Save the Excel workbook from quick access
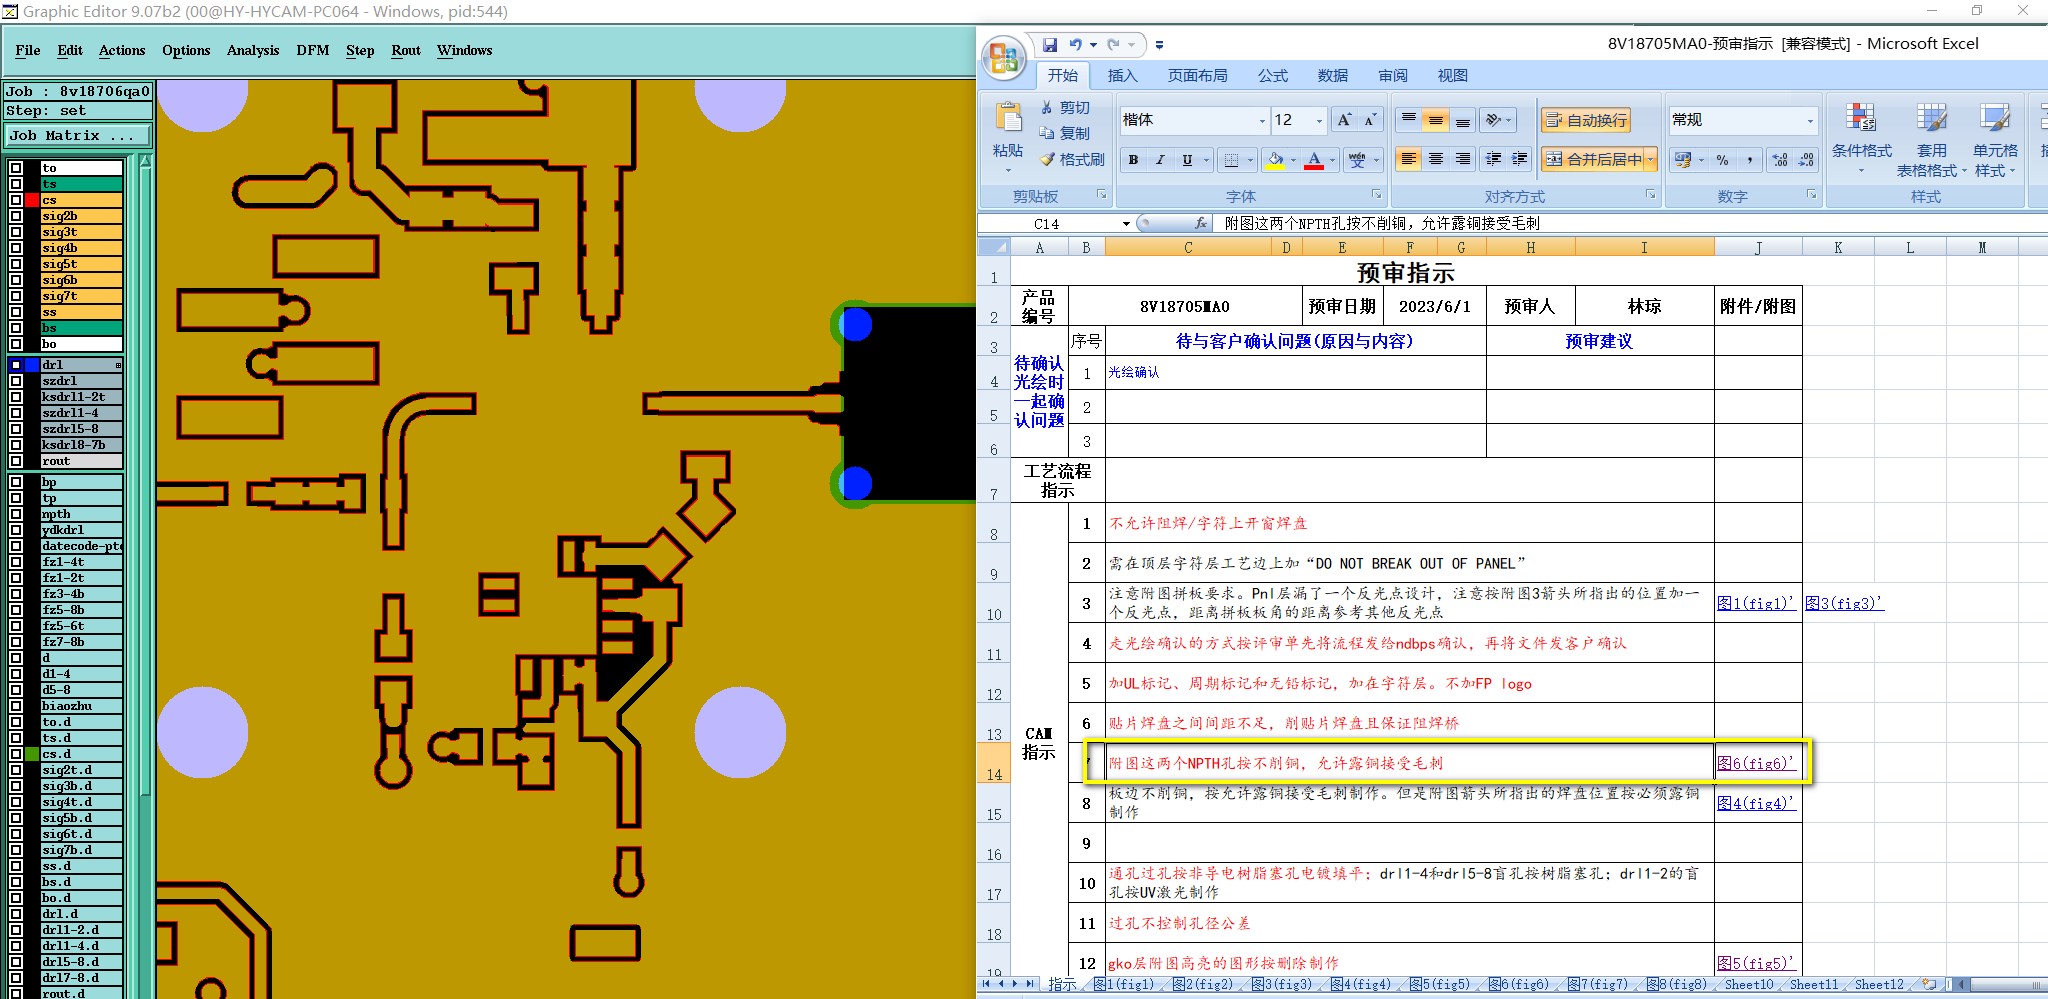This screenshot has height=999, width=2048. pos(1049,45)
